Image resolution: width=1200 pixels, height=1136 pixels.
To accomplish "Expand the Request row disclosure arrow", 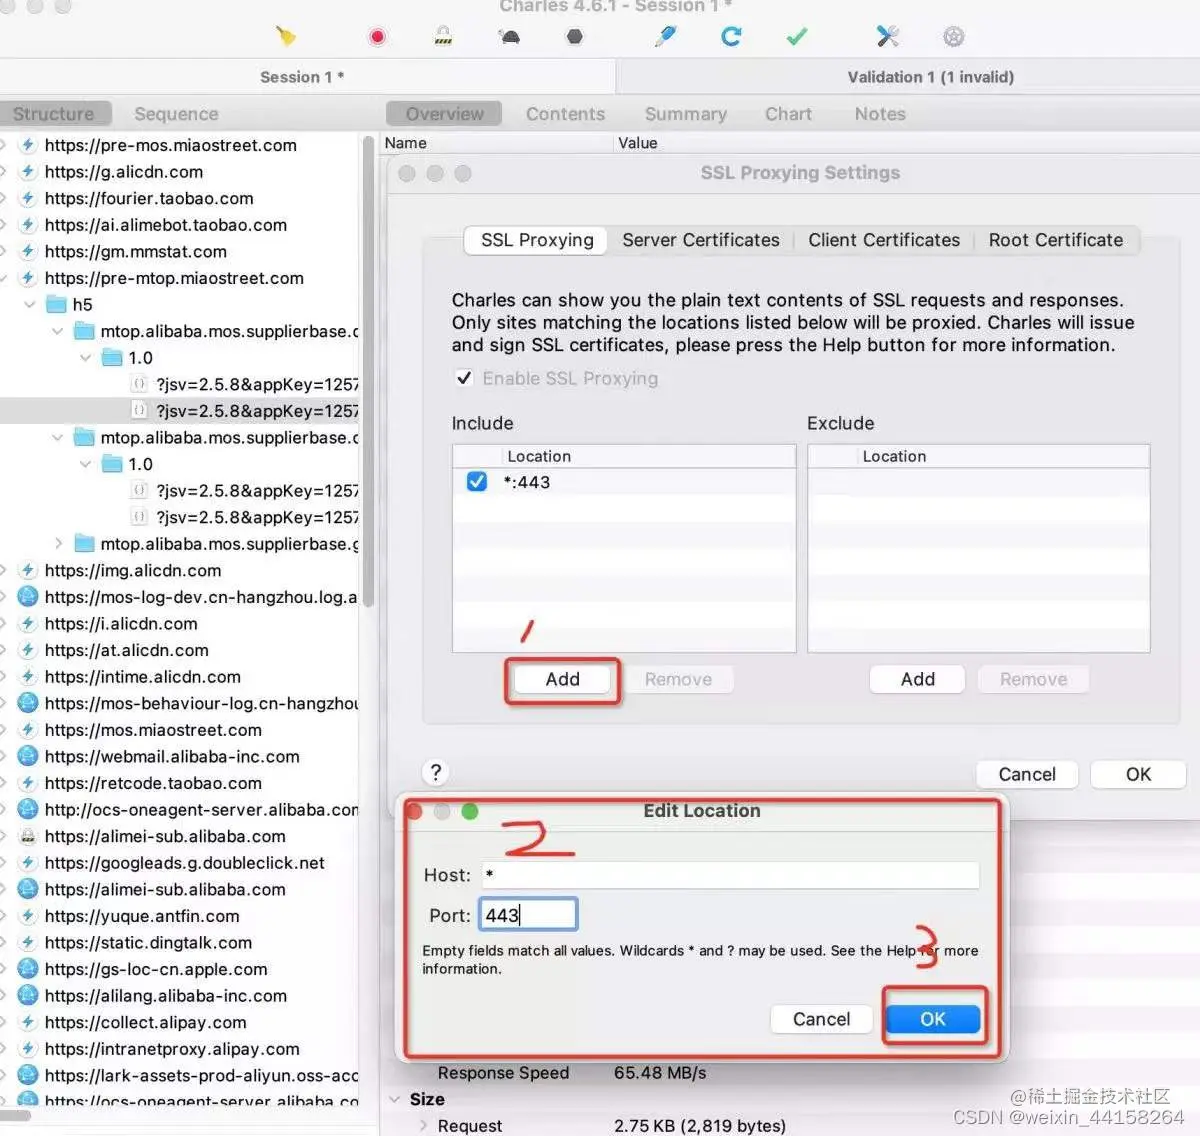I will [x=423, y=1125].
